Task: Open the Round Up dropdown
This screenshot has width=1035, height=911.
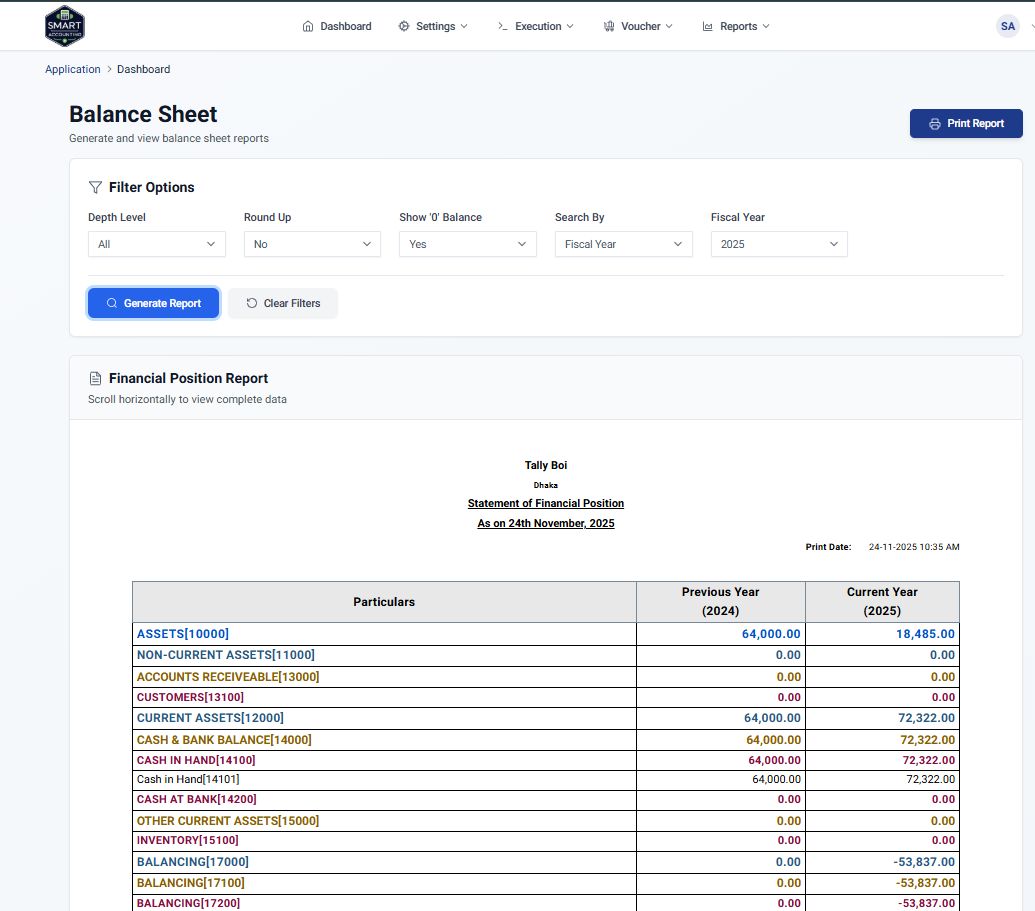Action: pos(312,244)
